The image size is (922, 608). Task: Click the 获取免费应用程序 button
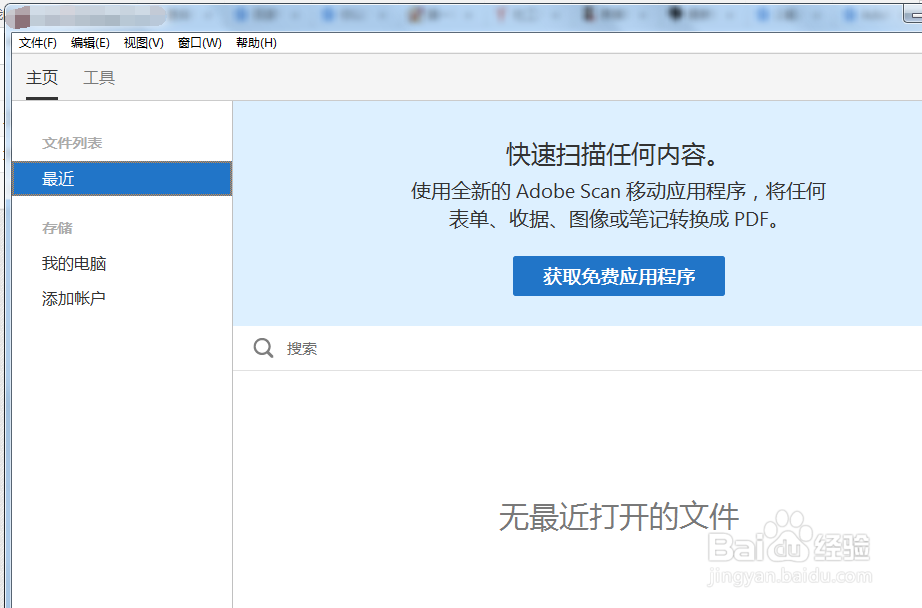(619, 276)
